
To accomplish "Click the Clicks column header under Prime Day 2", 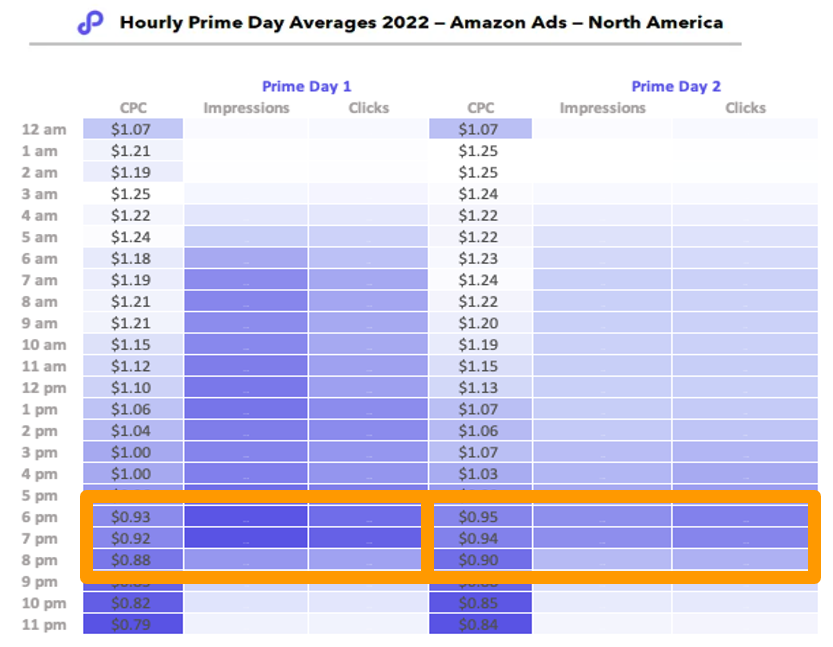I will pyautogui.click(x=745, y=108).
